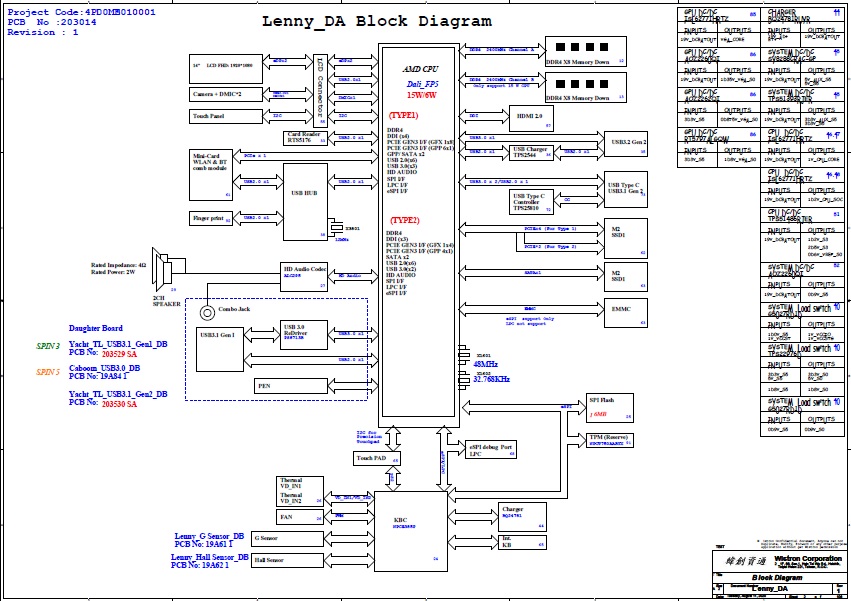Click the "Yacht_TL_USB3.1_Gen2_DB" board name
Screen dimensions: 851x601
(118, 394)
